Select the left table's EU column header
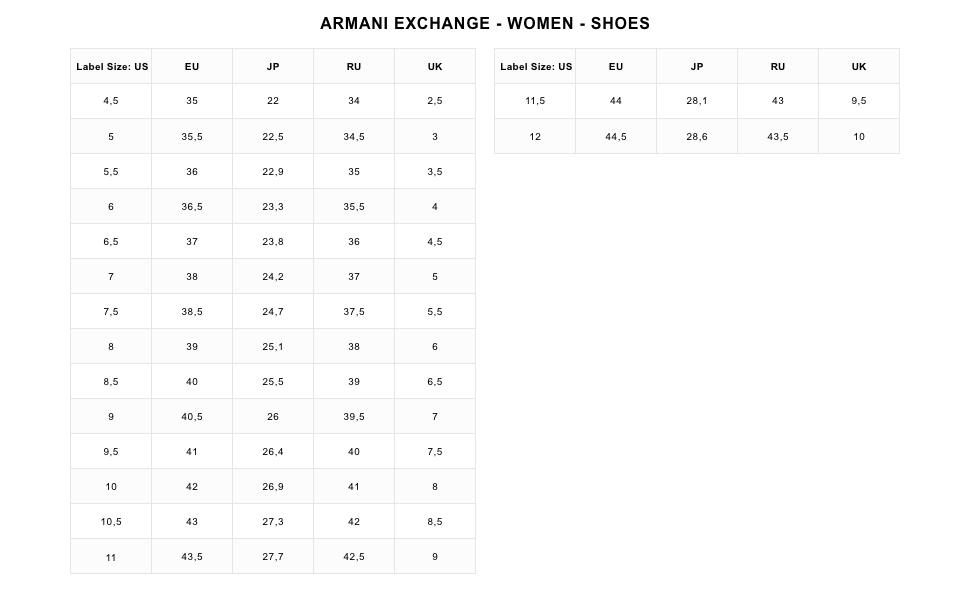This screenshot has width=970, height=600. pos(192,66)
